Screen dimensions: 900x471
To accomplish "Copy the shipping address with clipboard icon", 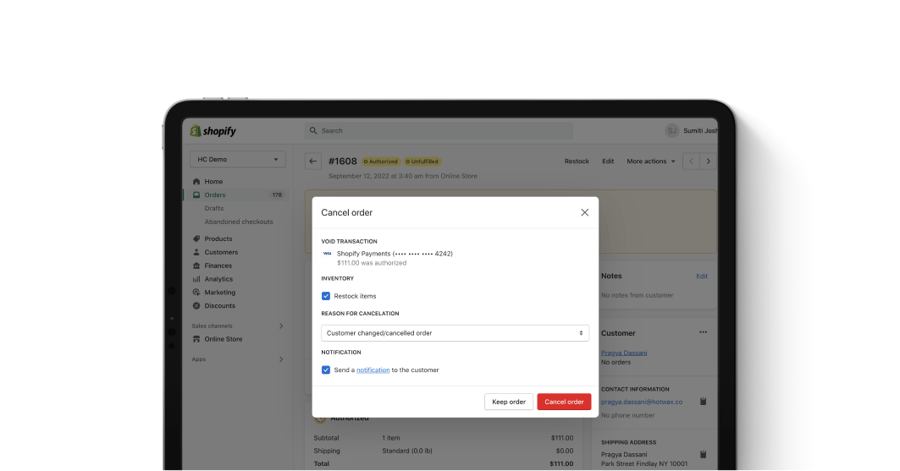I will coord(703,454).
